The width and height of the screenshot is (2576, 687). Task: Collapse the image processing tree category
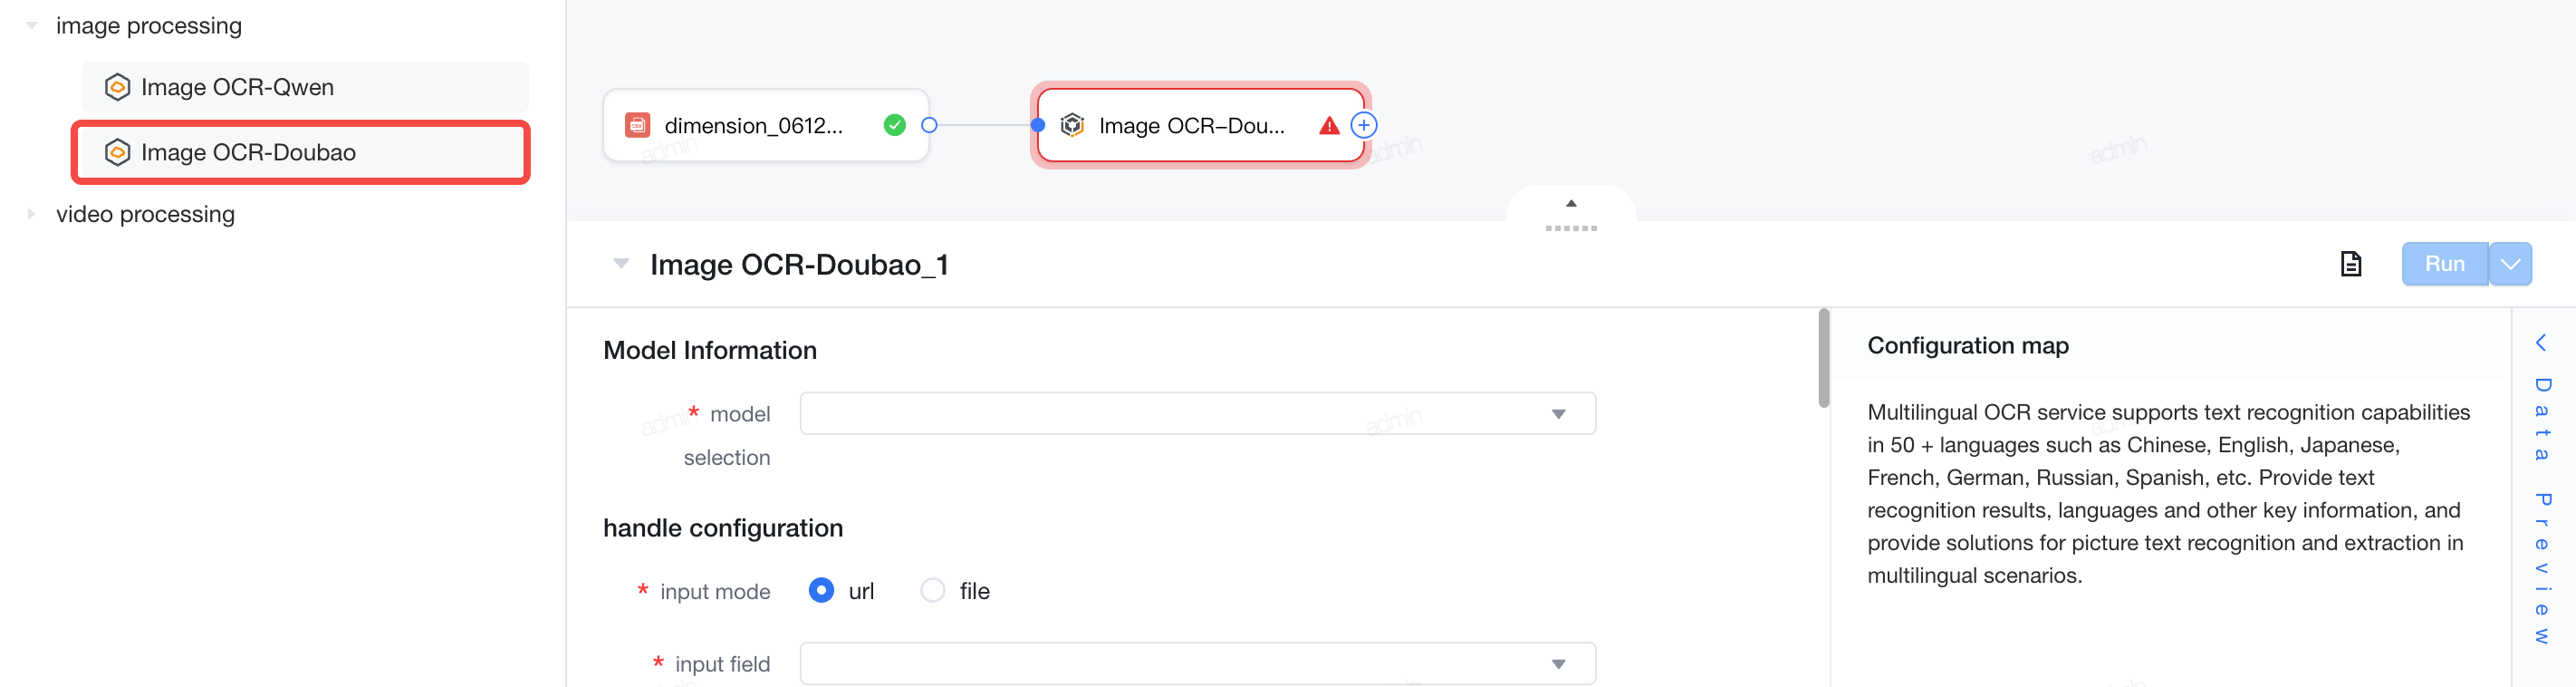tap(31, 26)
